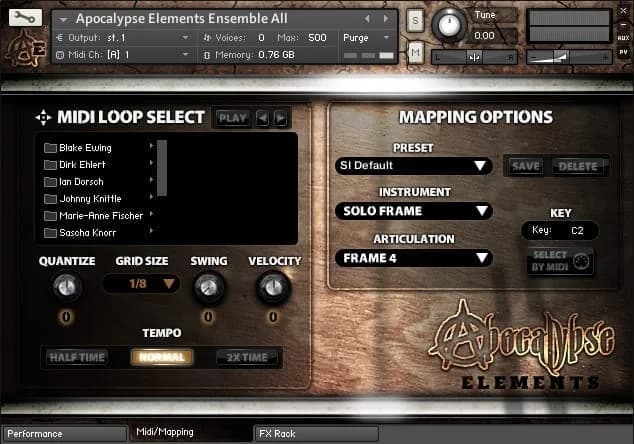
Task: Open instrument options with the wrench icon
Action: click(x=25, y=17)
